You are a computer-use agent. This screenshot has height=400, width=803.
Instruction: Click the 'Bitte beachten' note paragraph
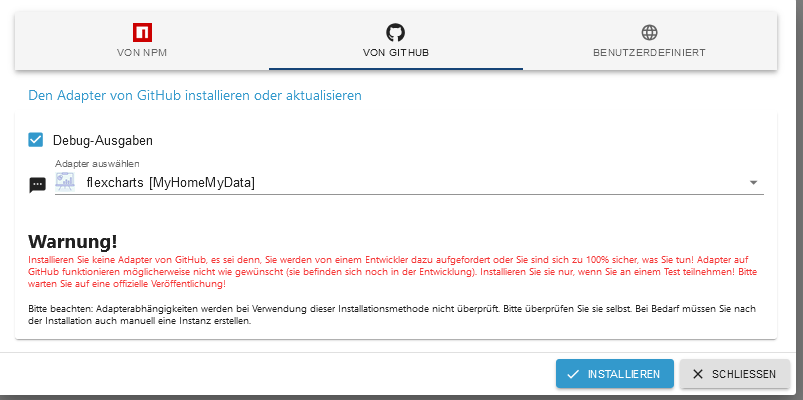392,315
